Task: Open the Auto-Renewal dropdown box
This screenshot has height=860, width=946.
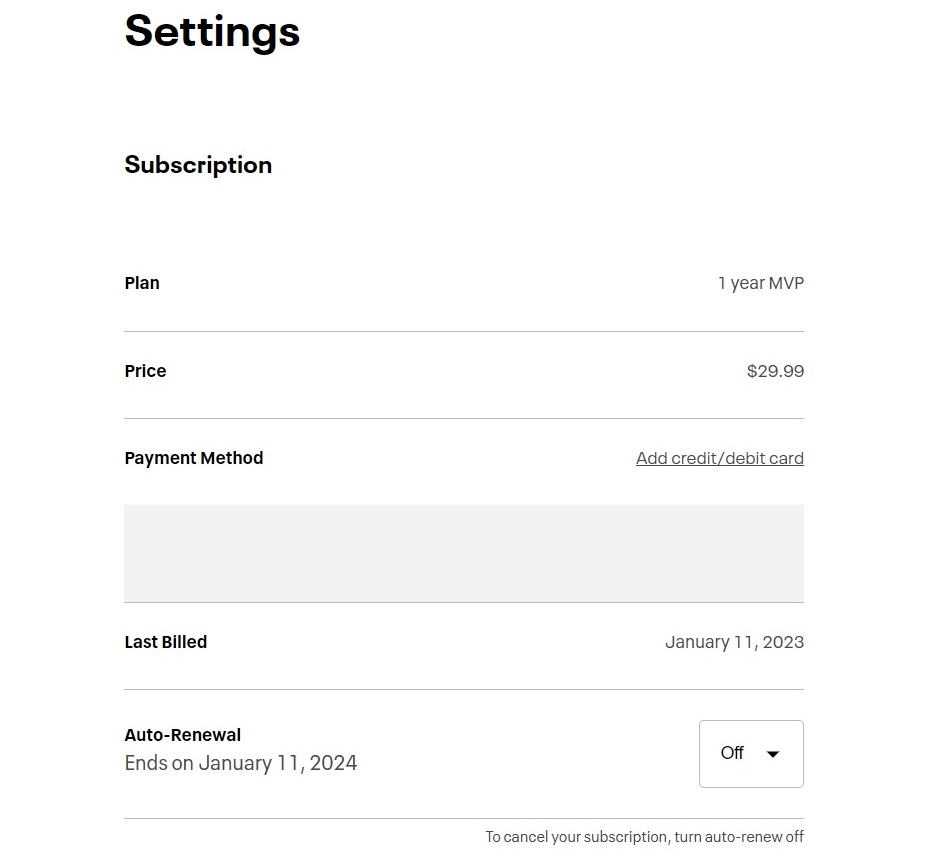Action: coord(751,754)
